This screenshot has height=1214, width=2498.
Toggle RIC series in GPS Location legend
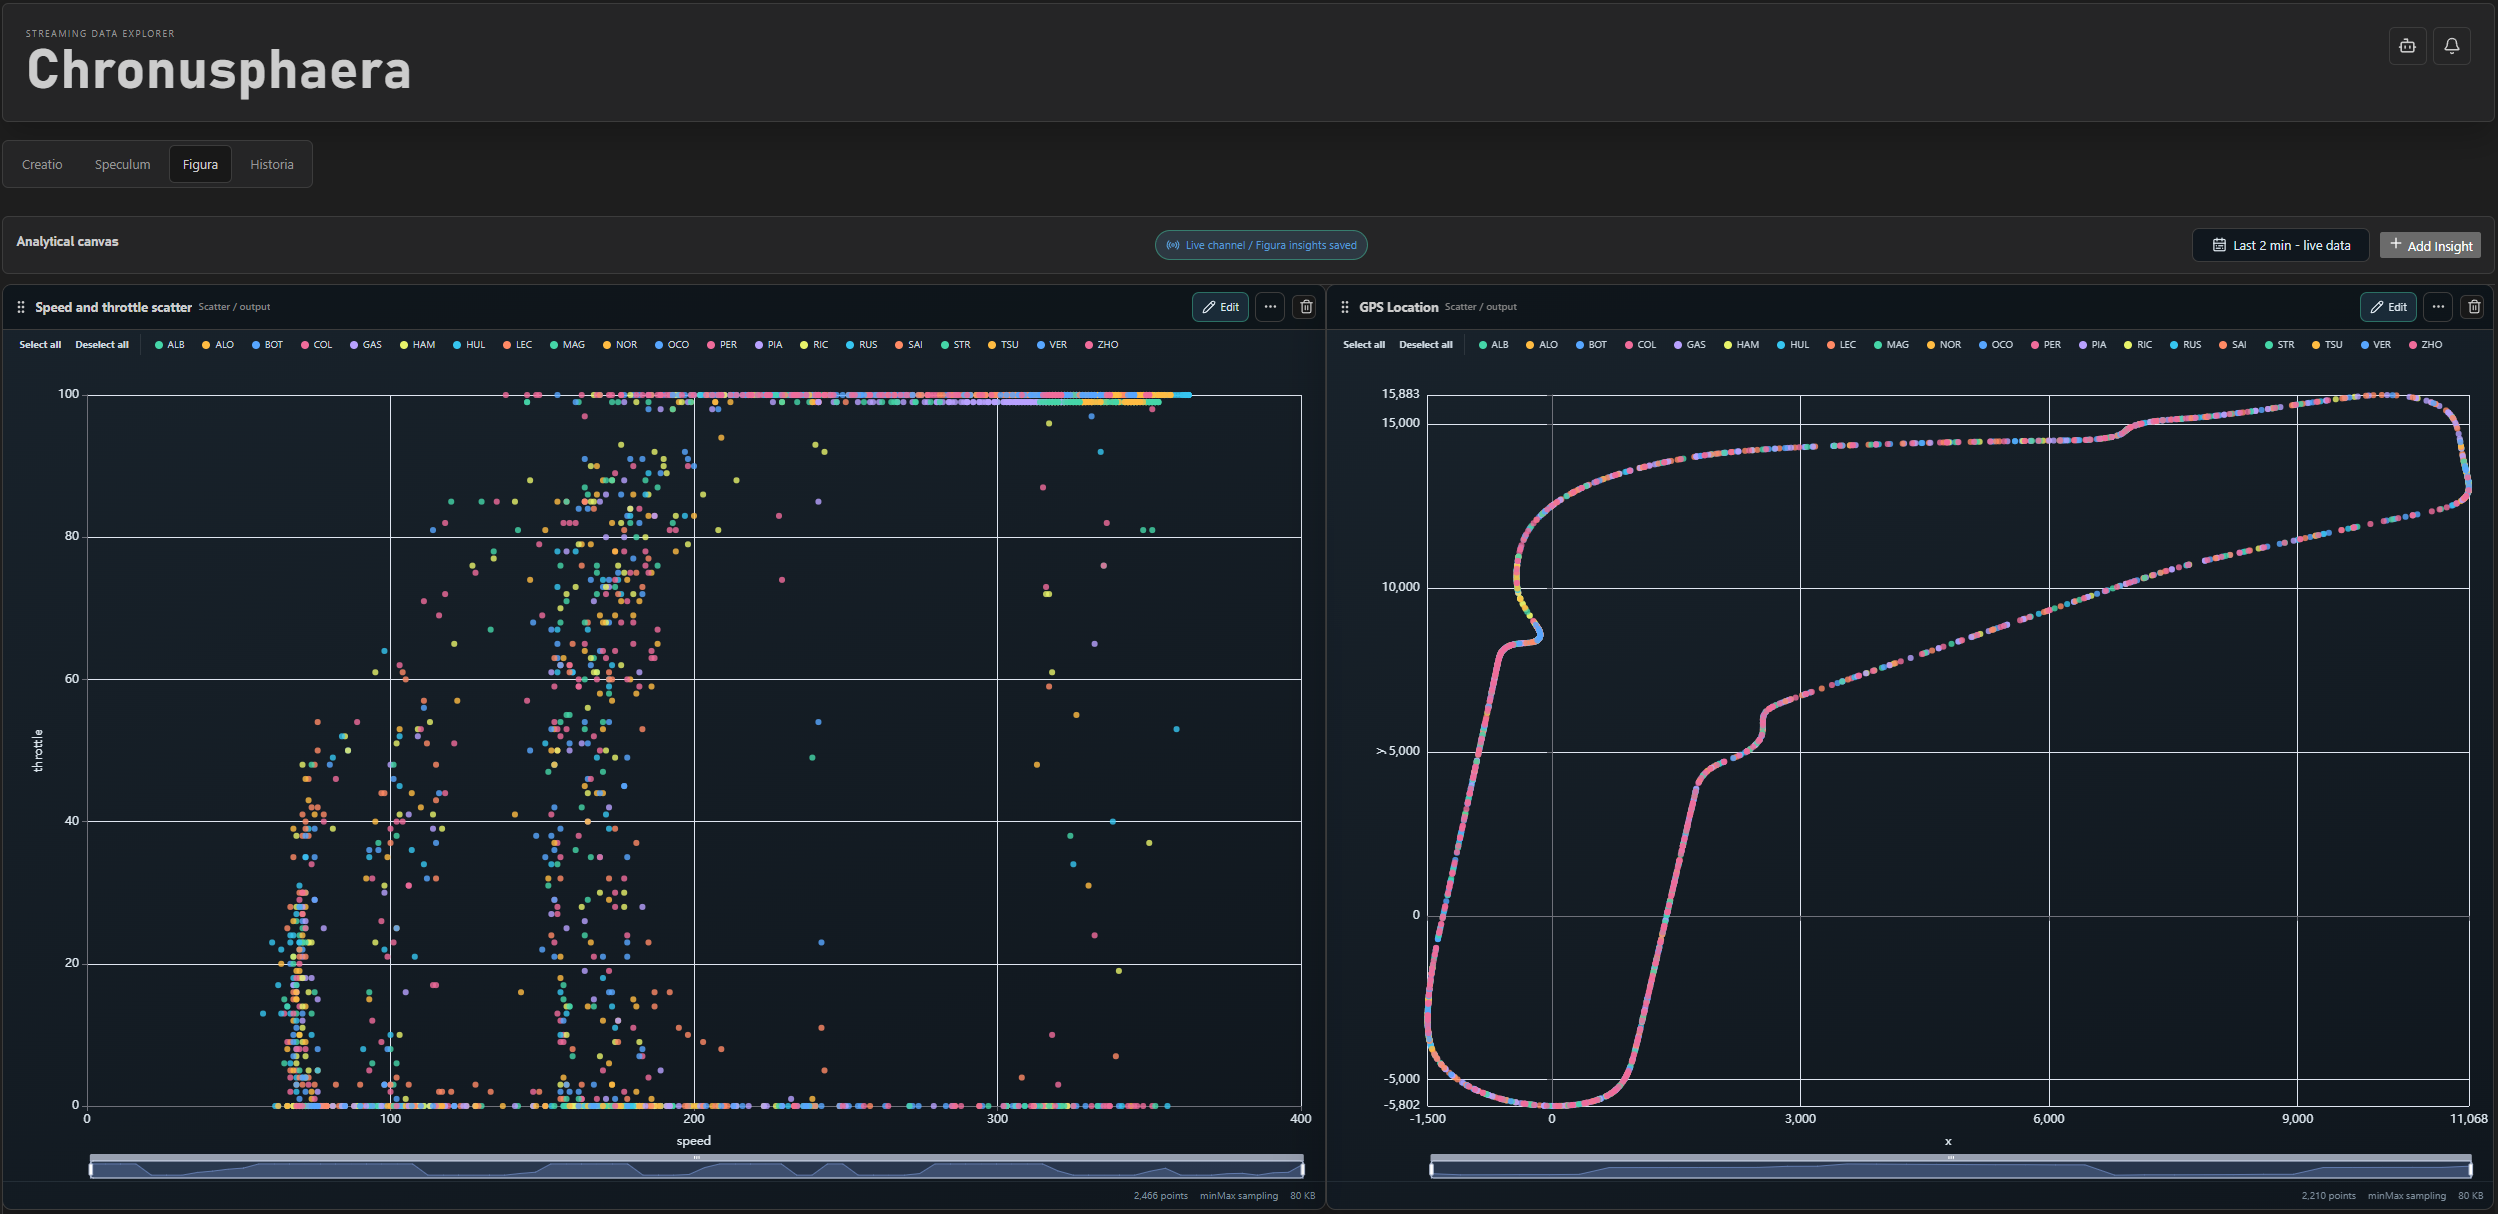click(2138, 345)
